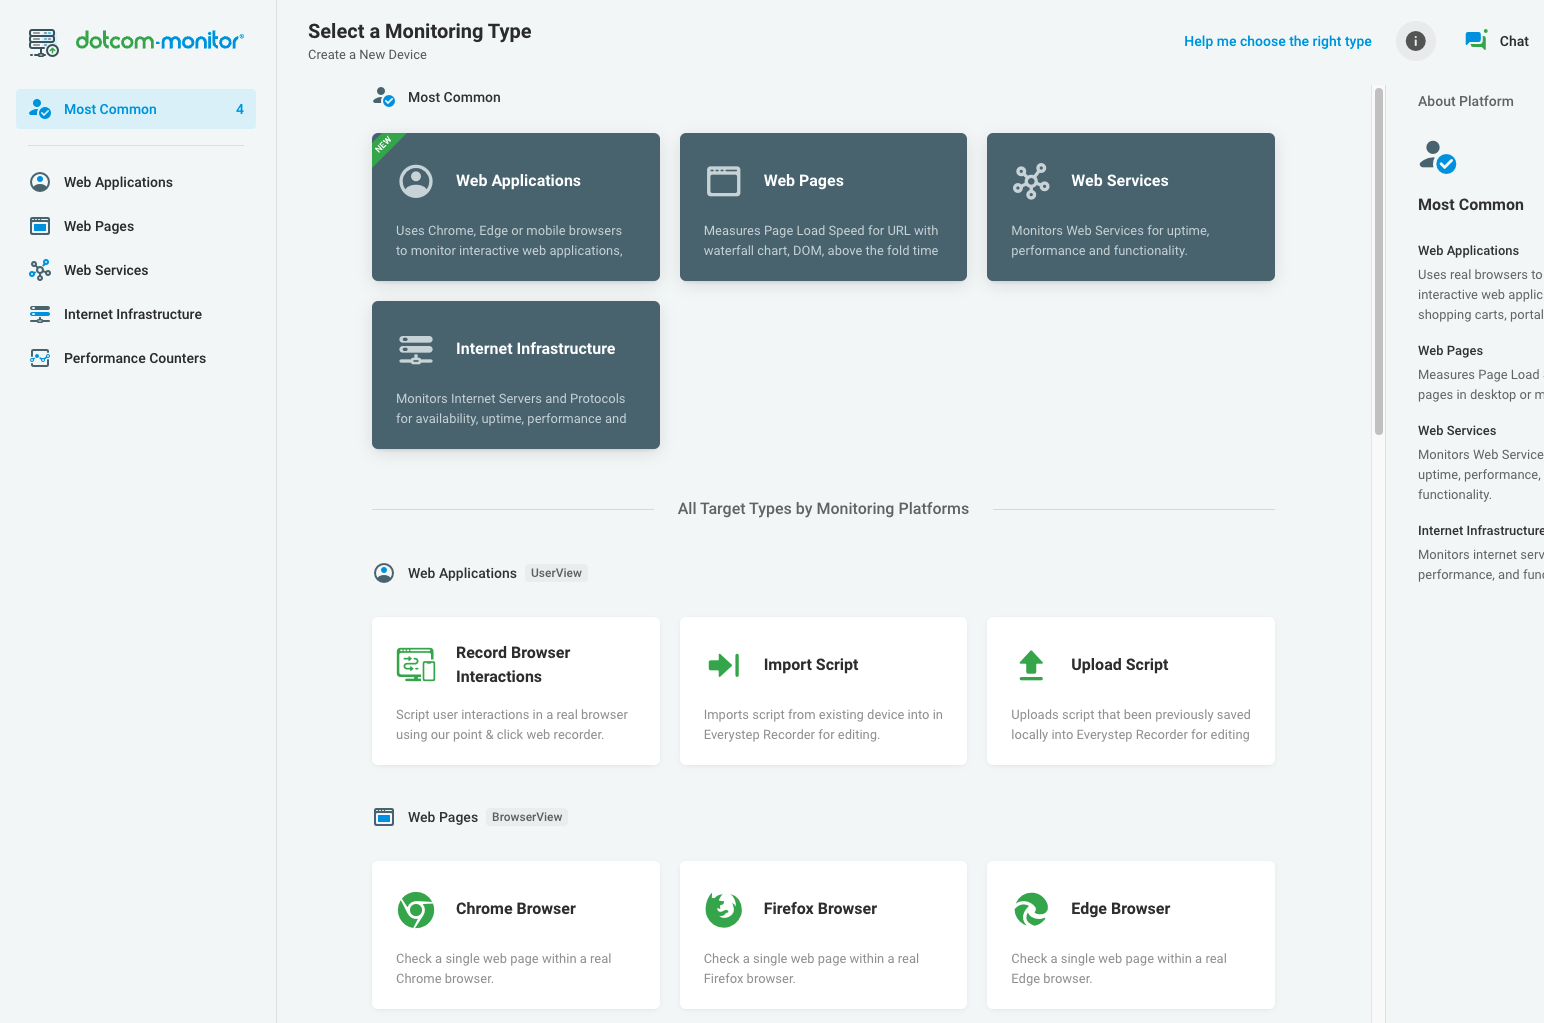Click the Firefox Browser icon
The height and width of the screenshot is (1023, 1544).
(x=723, y=910)
